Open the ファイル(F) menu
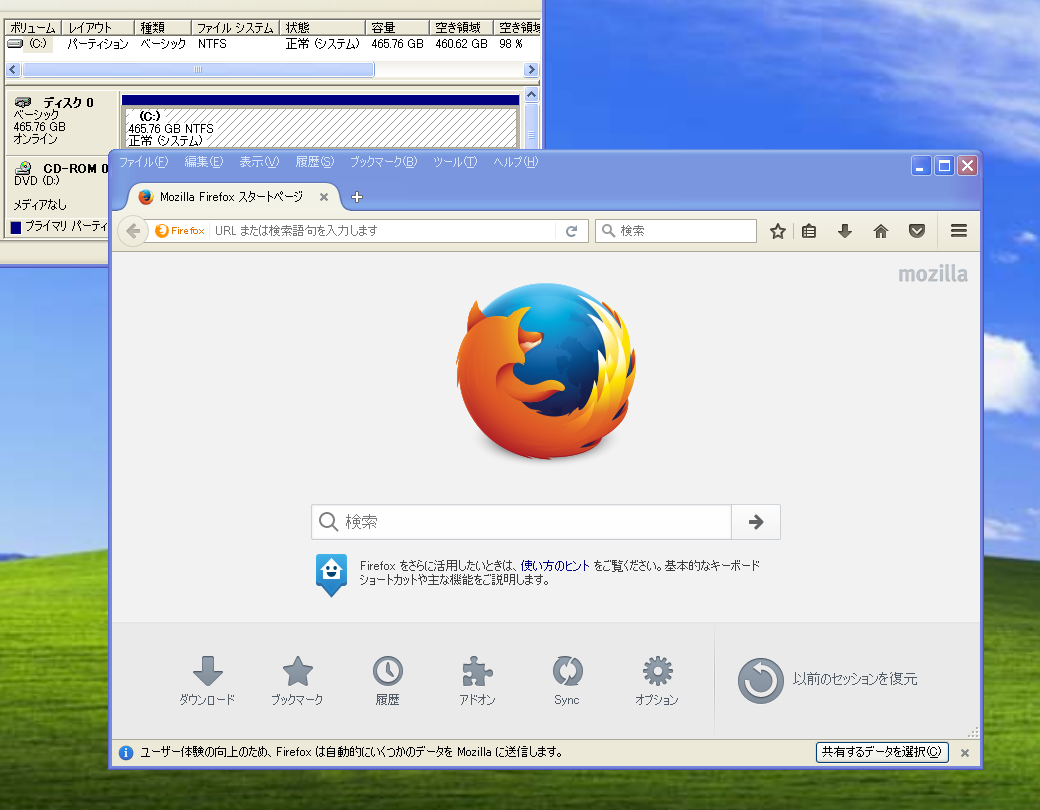1040x810 pixels. coord(143,162)
